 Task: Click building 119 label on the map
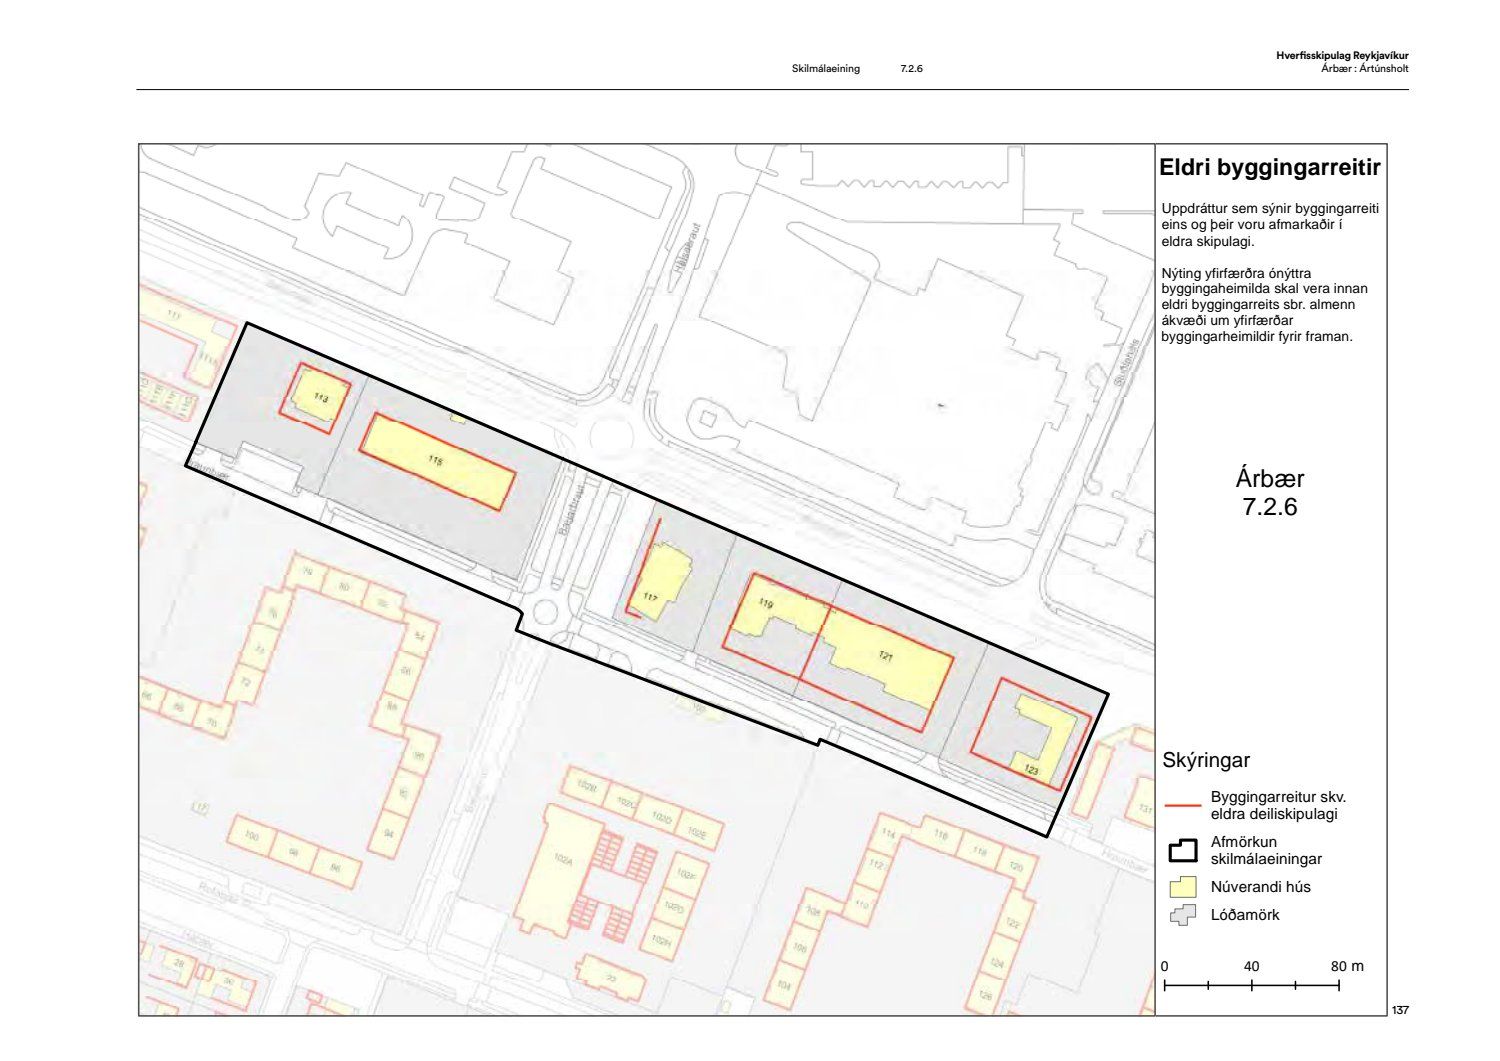click(x=766, y=605)
